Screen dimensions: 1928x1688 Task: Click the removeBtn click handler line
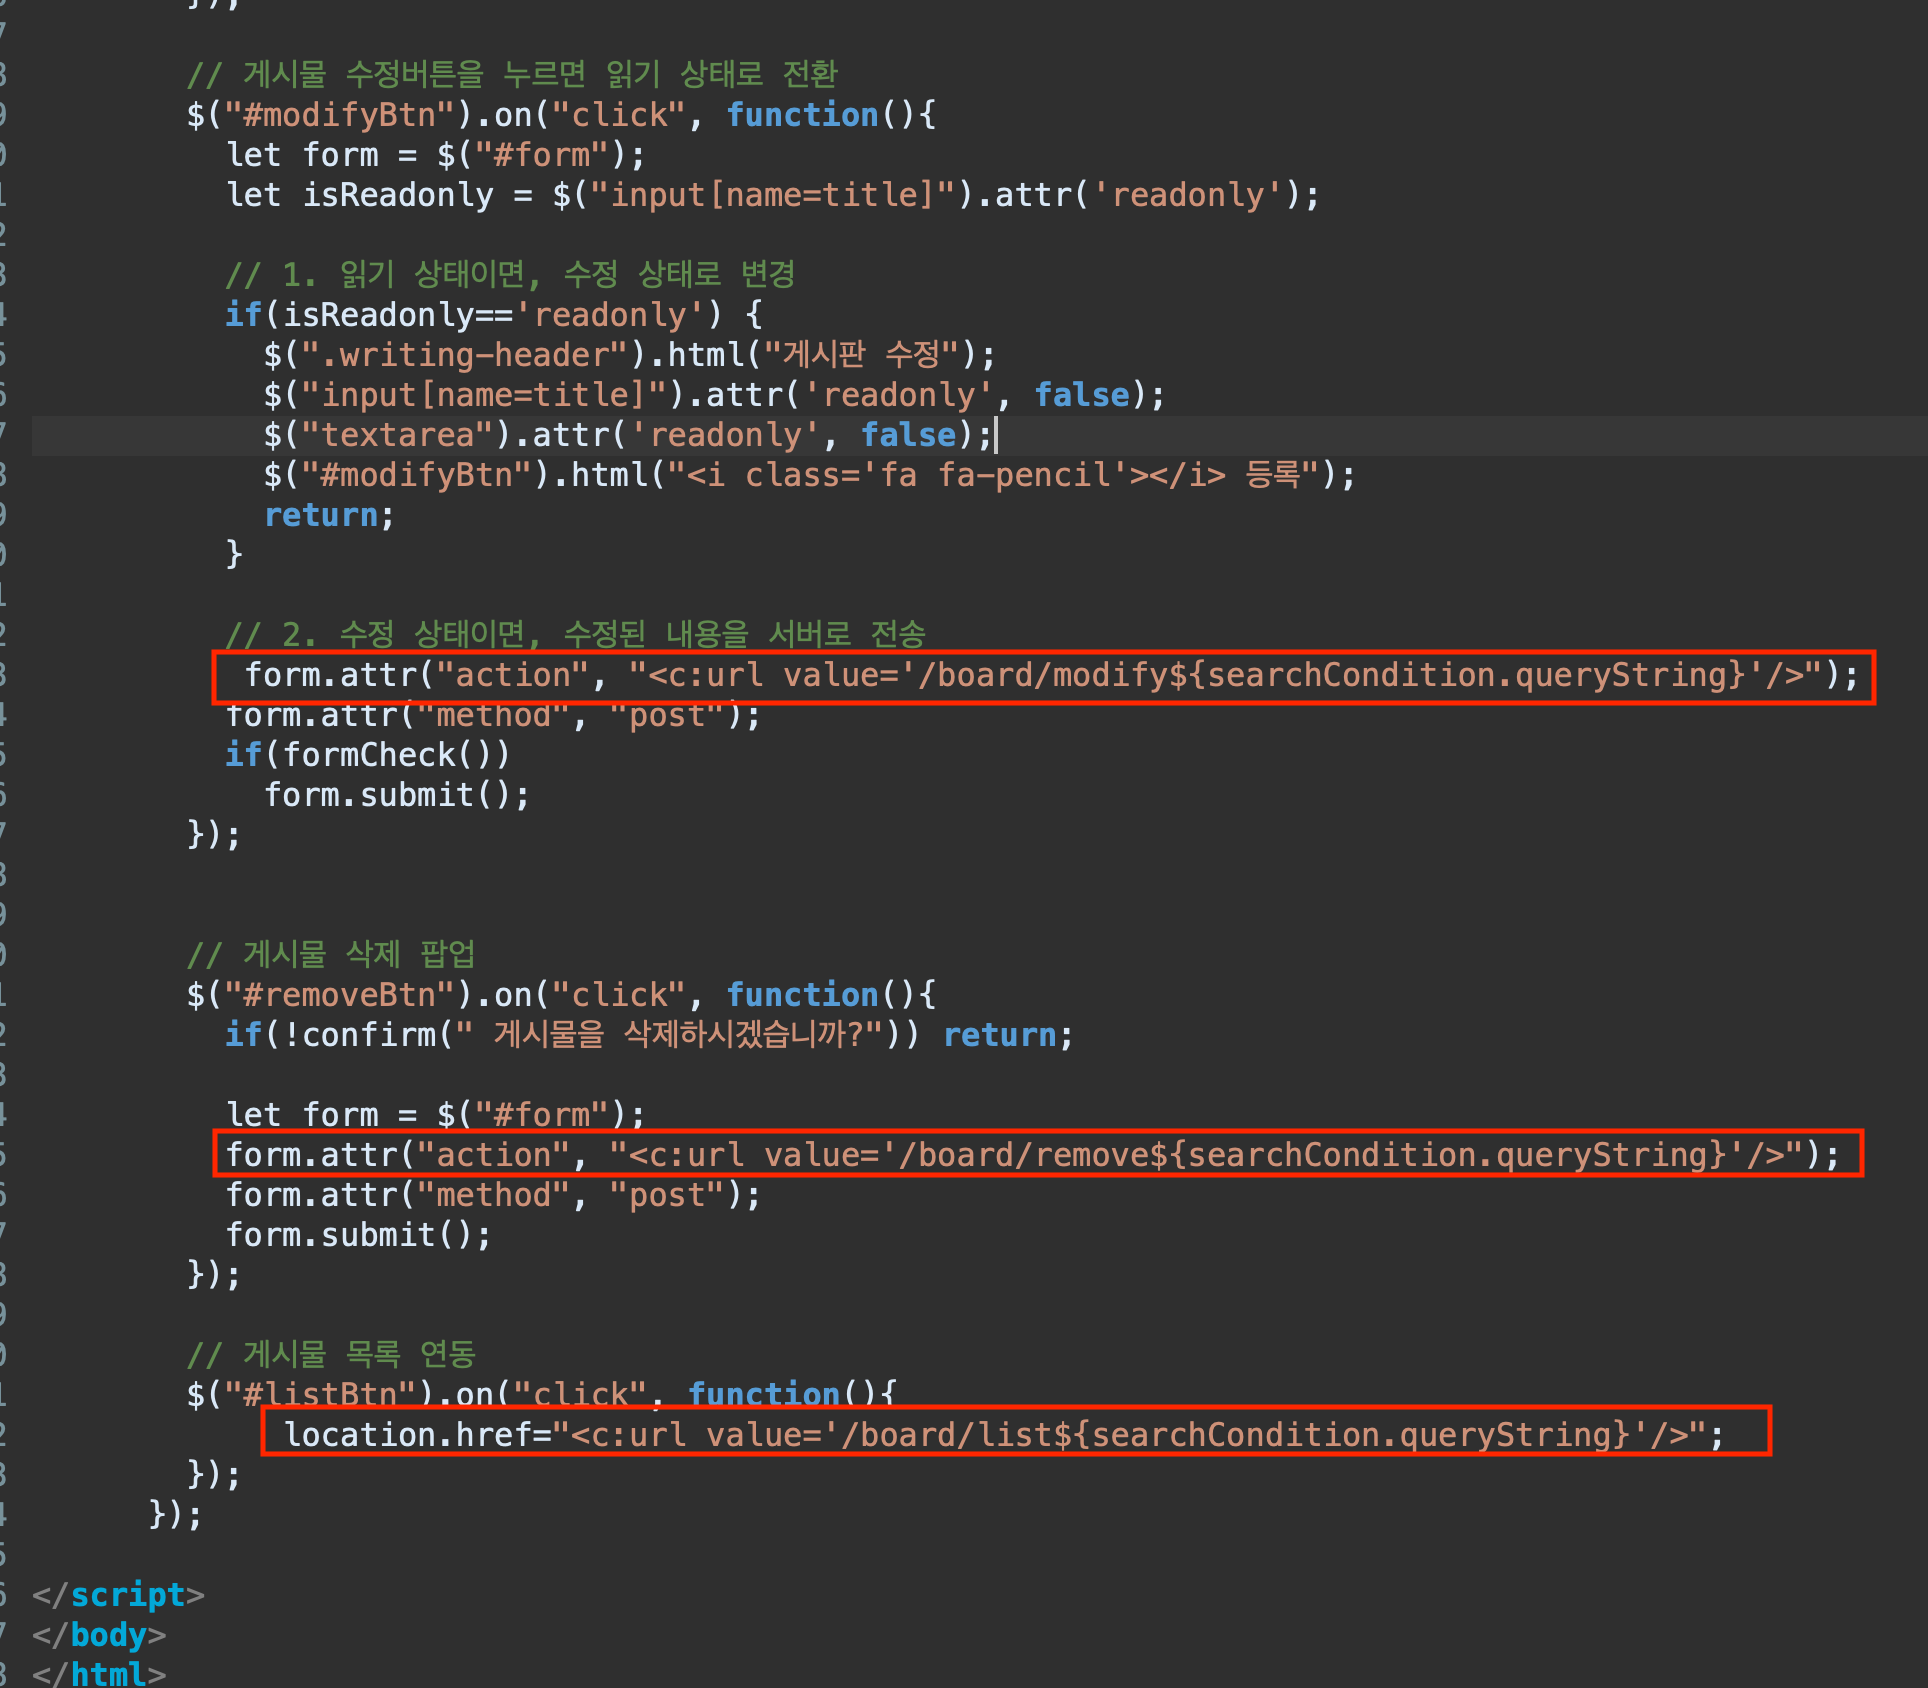click(x=560, y=995)
